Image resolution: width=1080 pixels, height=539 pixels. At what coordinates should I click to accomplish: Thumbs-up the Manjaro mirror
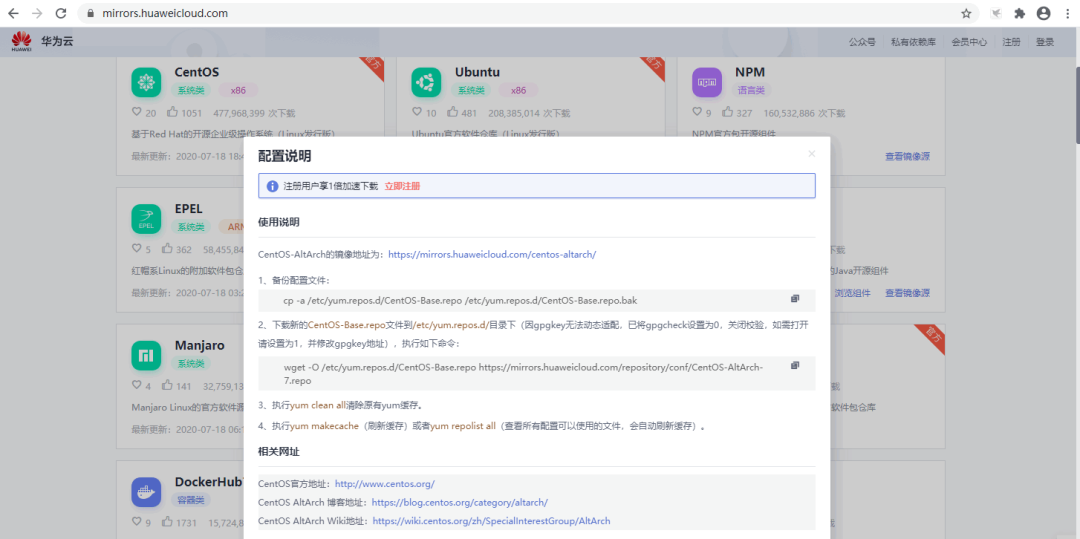[x=167, y=385]
